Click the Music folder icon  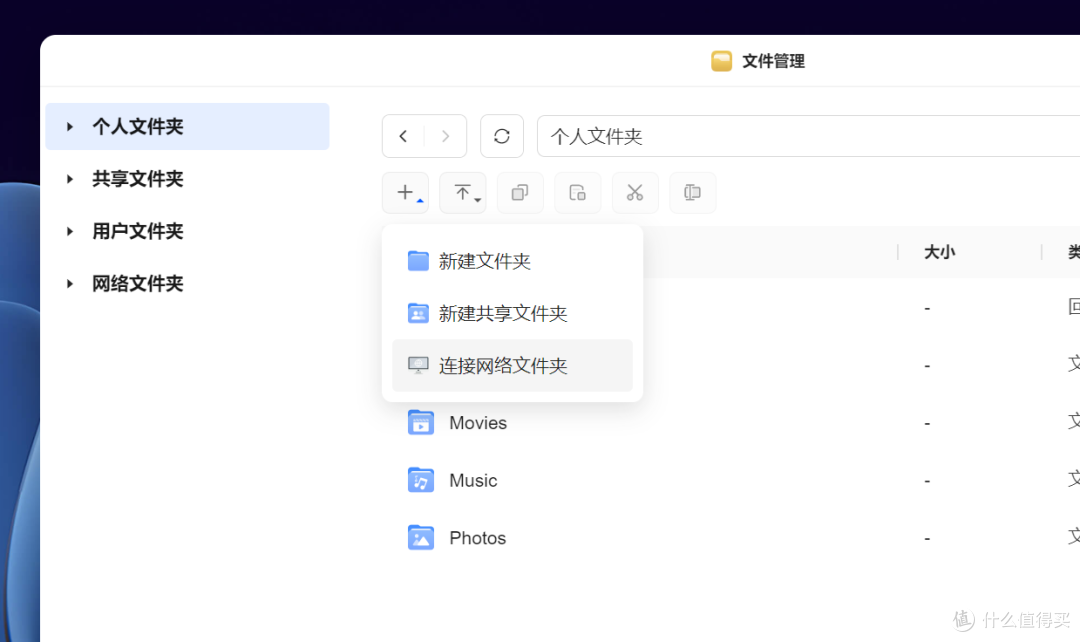(x=421, y=480)
